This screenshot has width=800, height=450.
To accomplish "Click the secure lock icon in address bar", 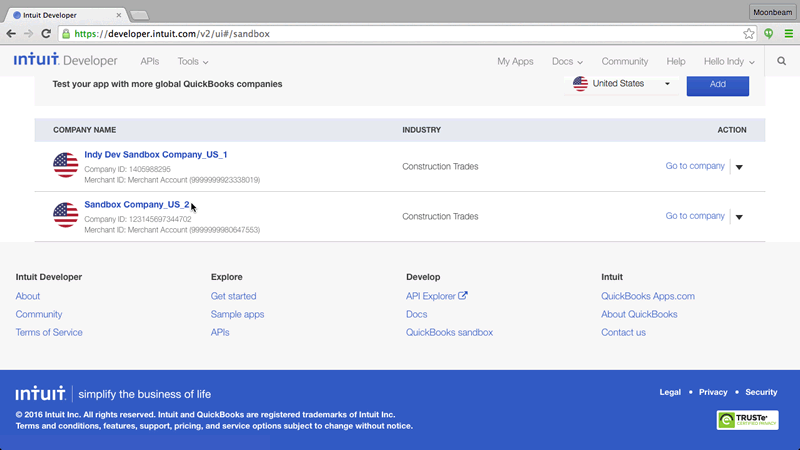I will (66, 34).
